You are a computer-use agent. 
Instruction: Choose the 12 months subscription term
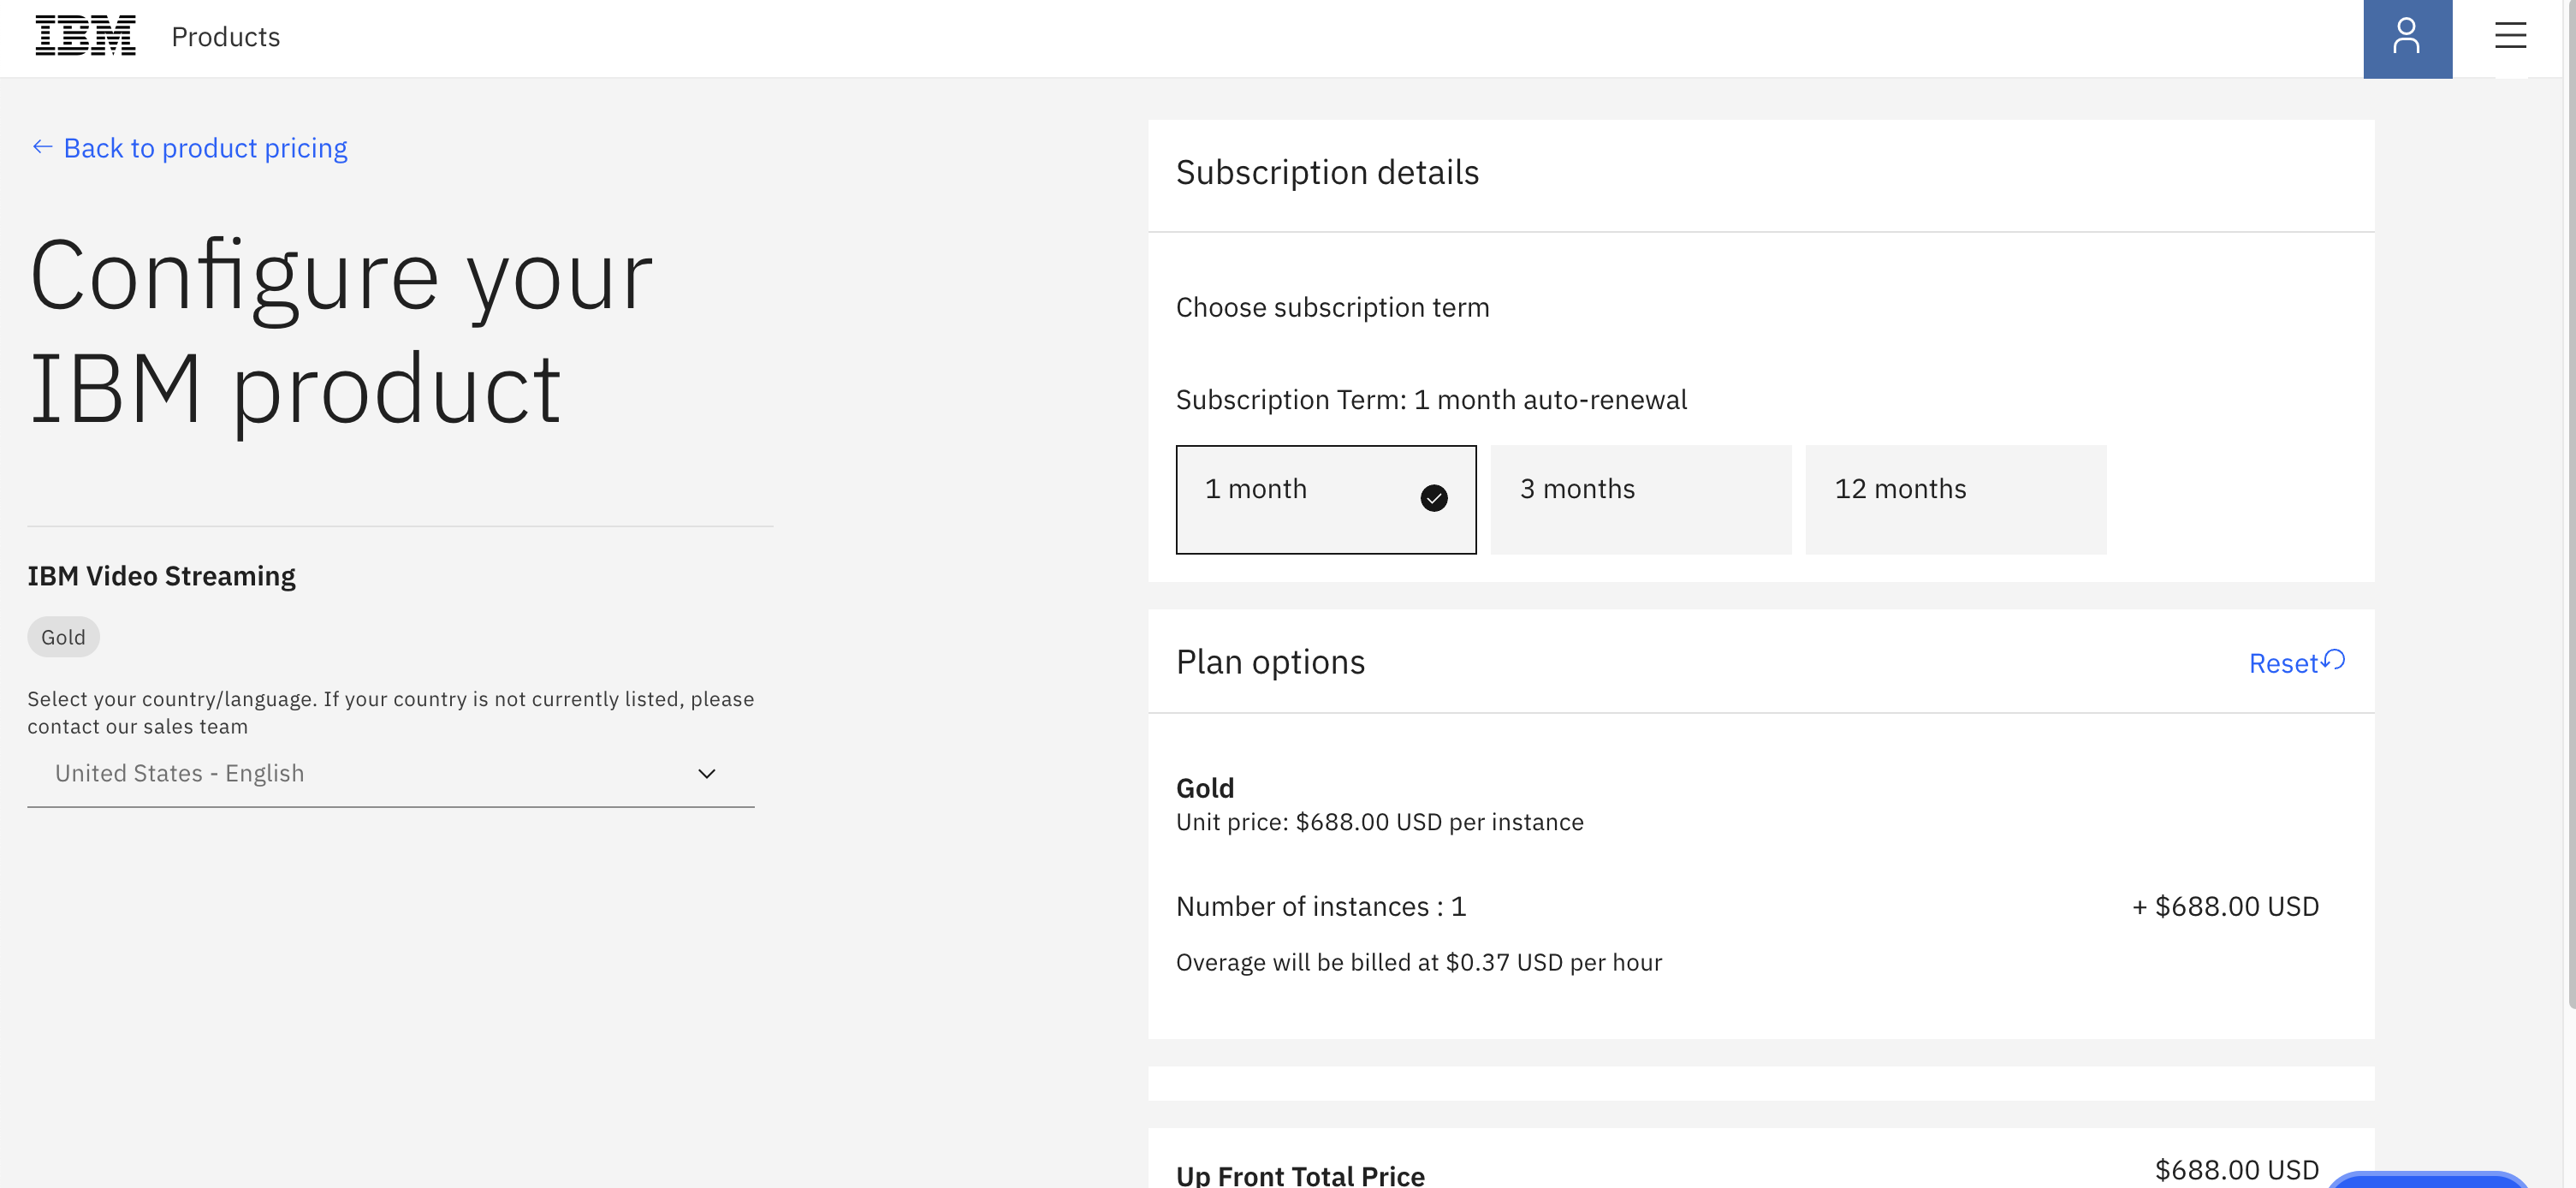1955,499
